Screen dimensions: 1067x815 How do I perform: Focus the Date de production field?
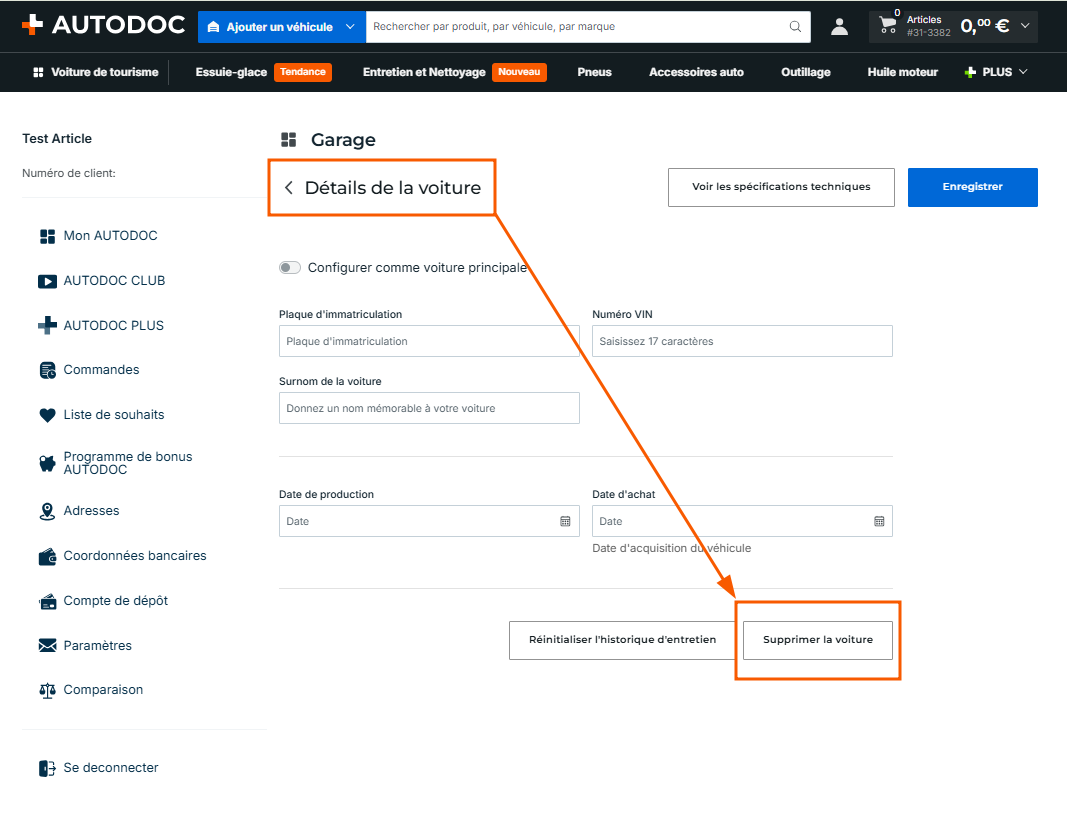tap(429, 521)
